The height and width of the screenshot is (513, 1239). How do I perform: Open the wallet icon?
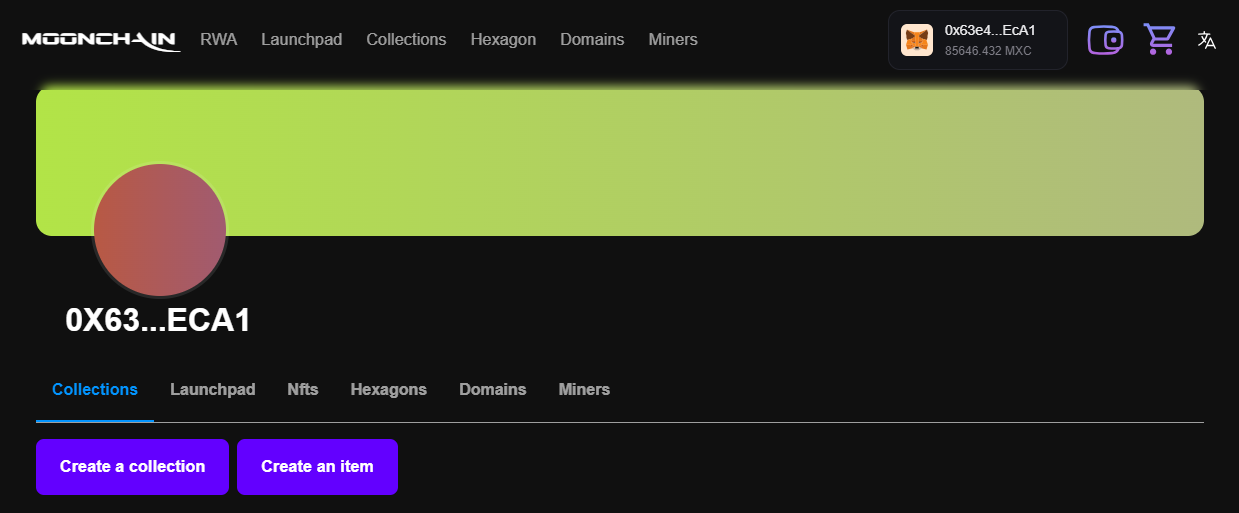(1105, 40)
